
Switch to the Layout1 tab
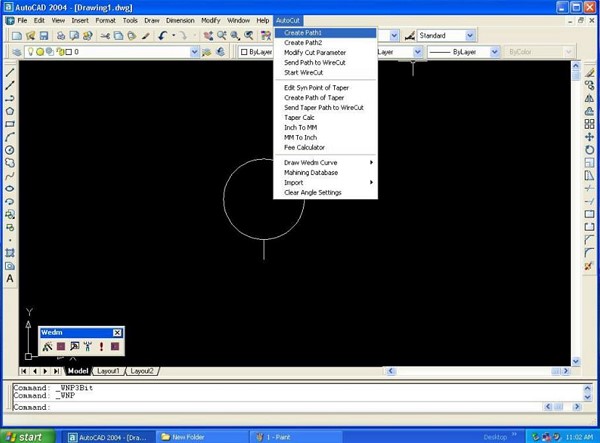pyautogui.click(x=108, y=371)
